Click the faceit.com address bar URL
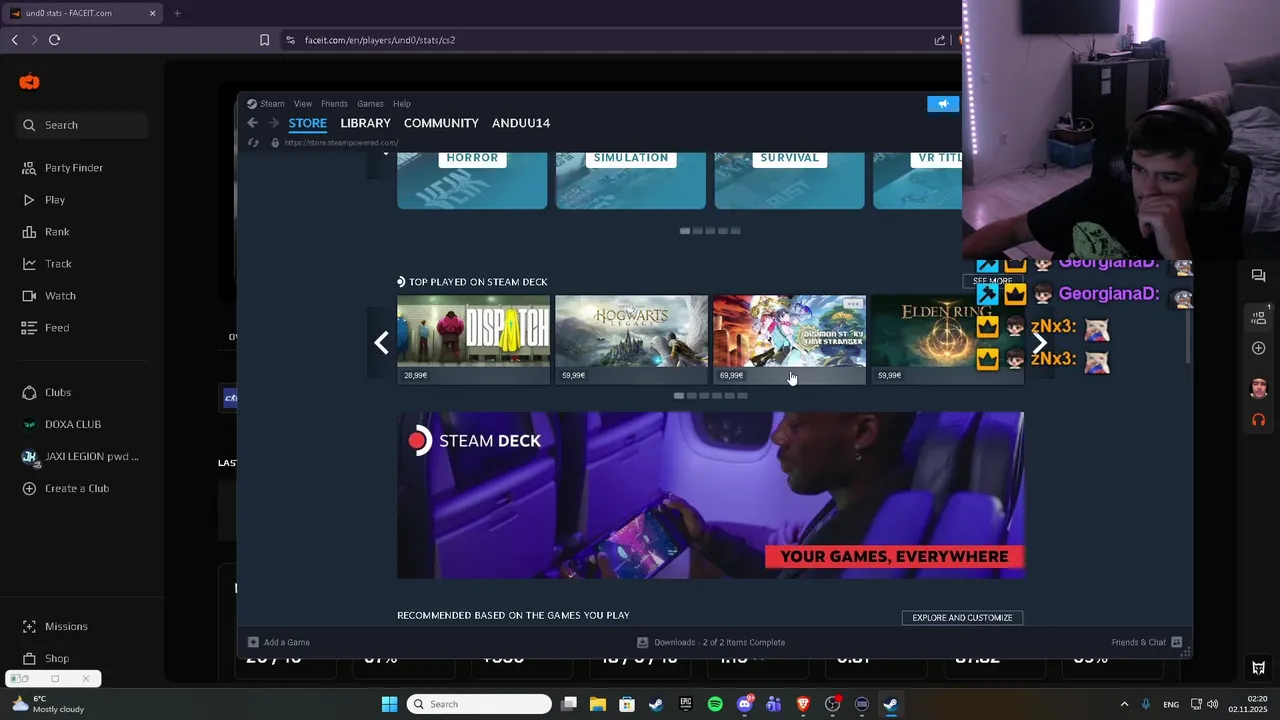 [380, 40]
